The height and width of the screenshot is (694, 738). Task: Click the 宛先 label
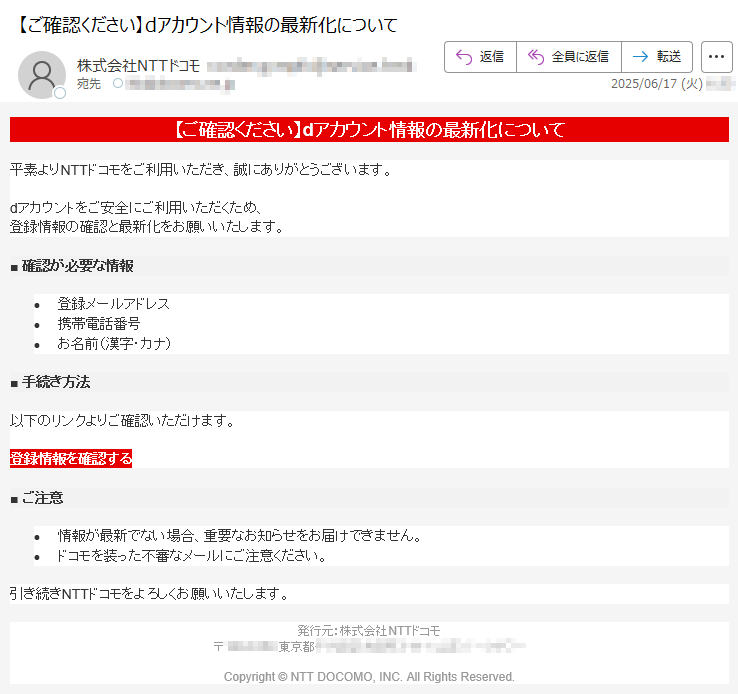point(89,84)
